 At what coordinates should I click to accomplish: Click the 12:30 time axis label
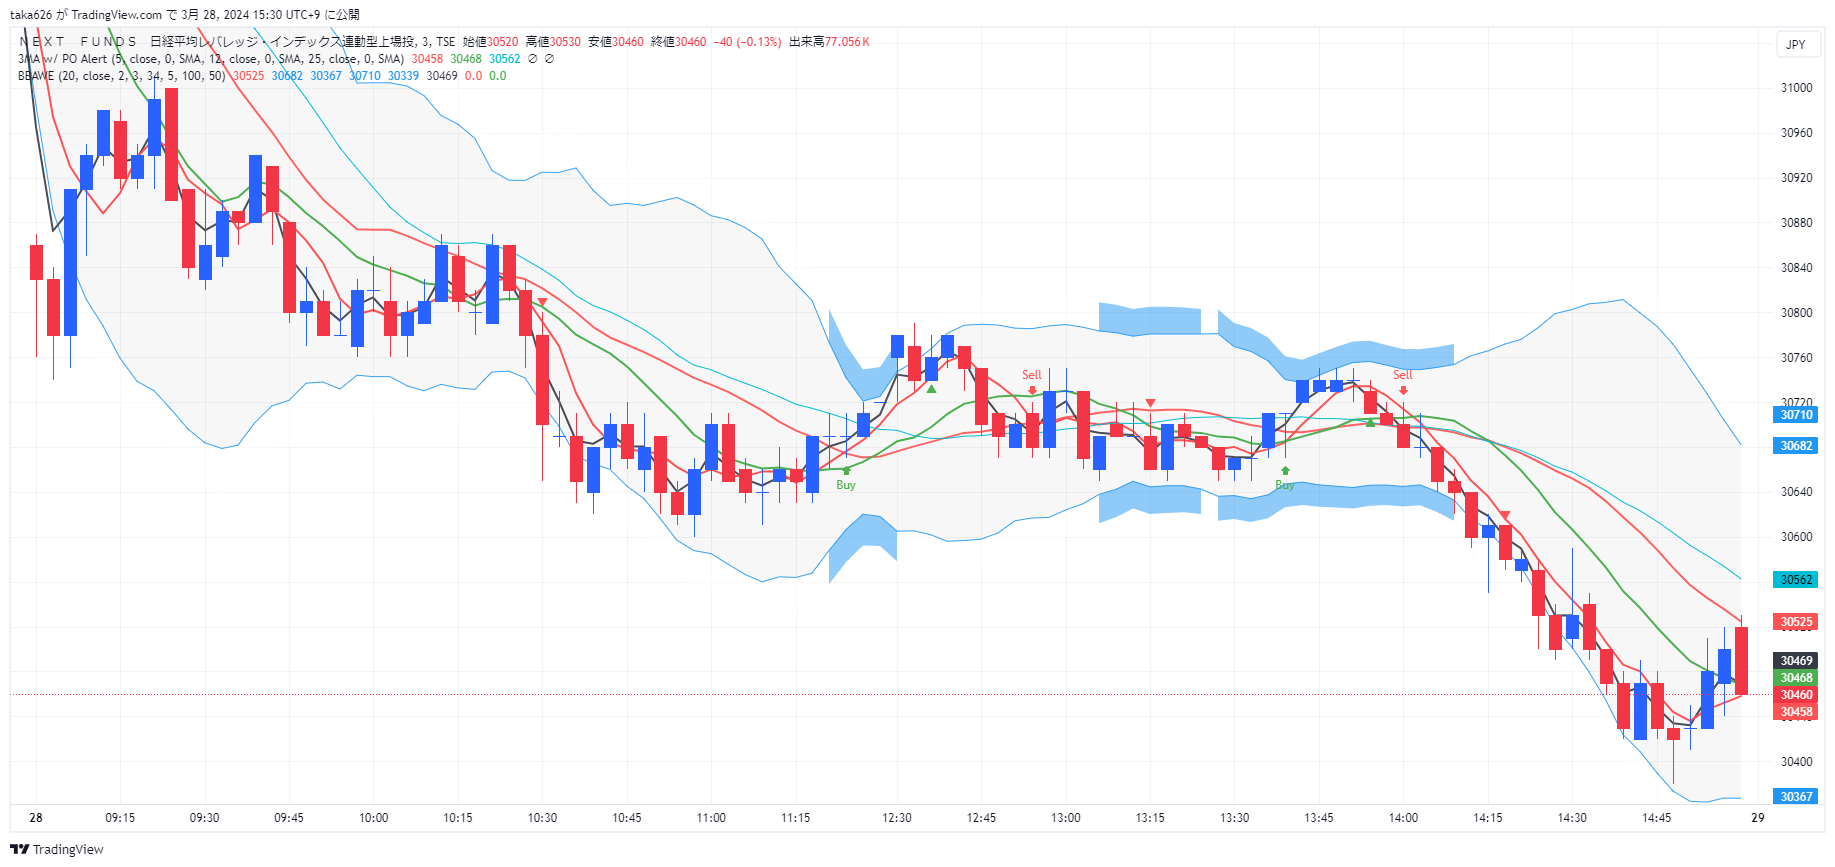click(897, 818)
